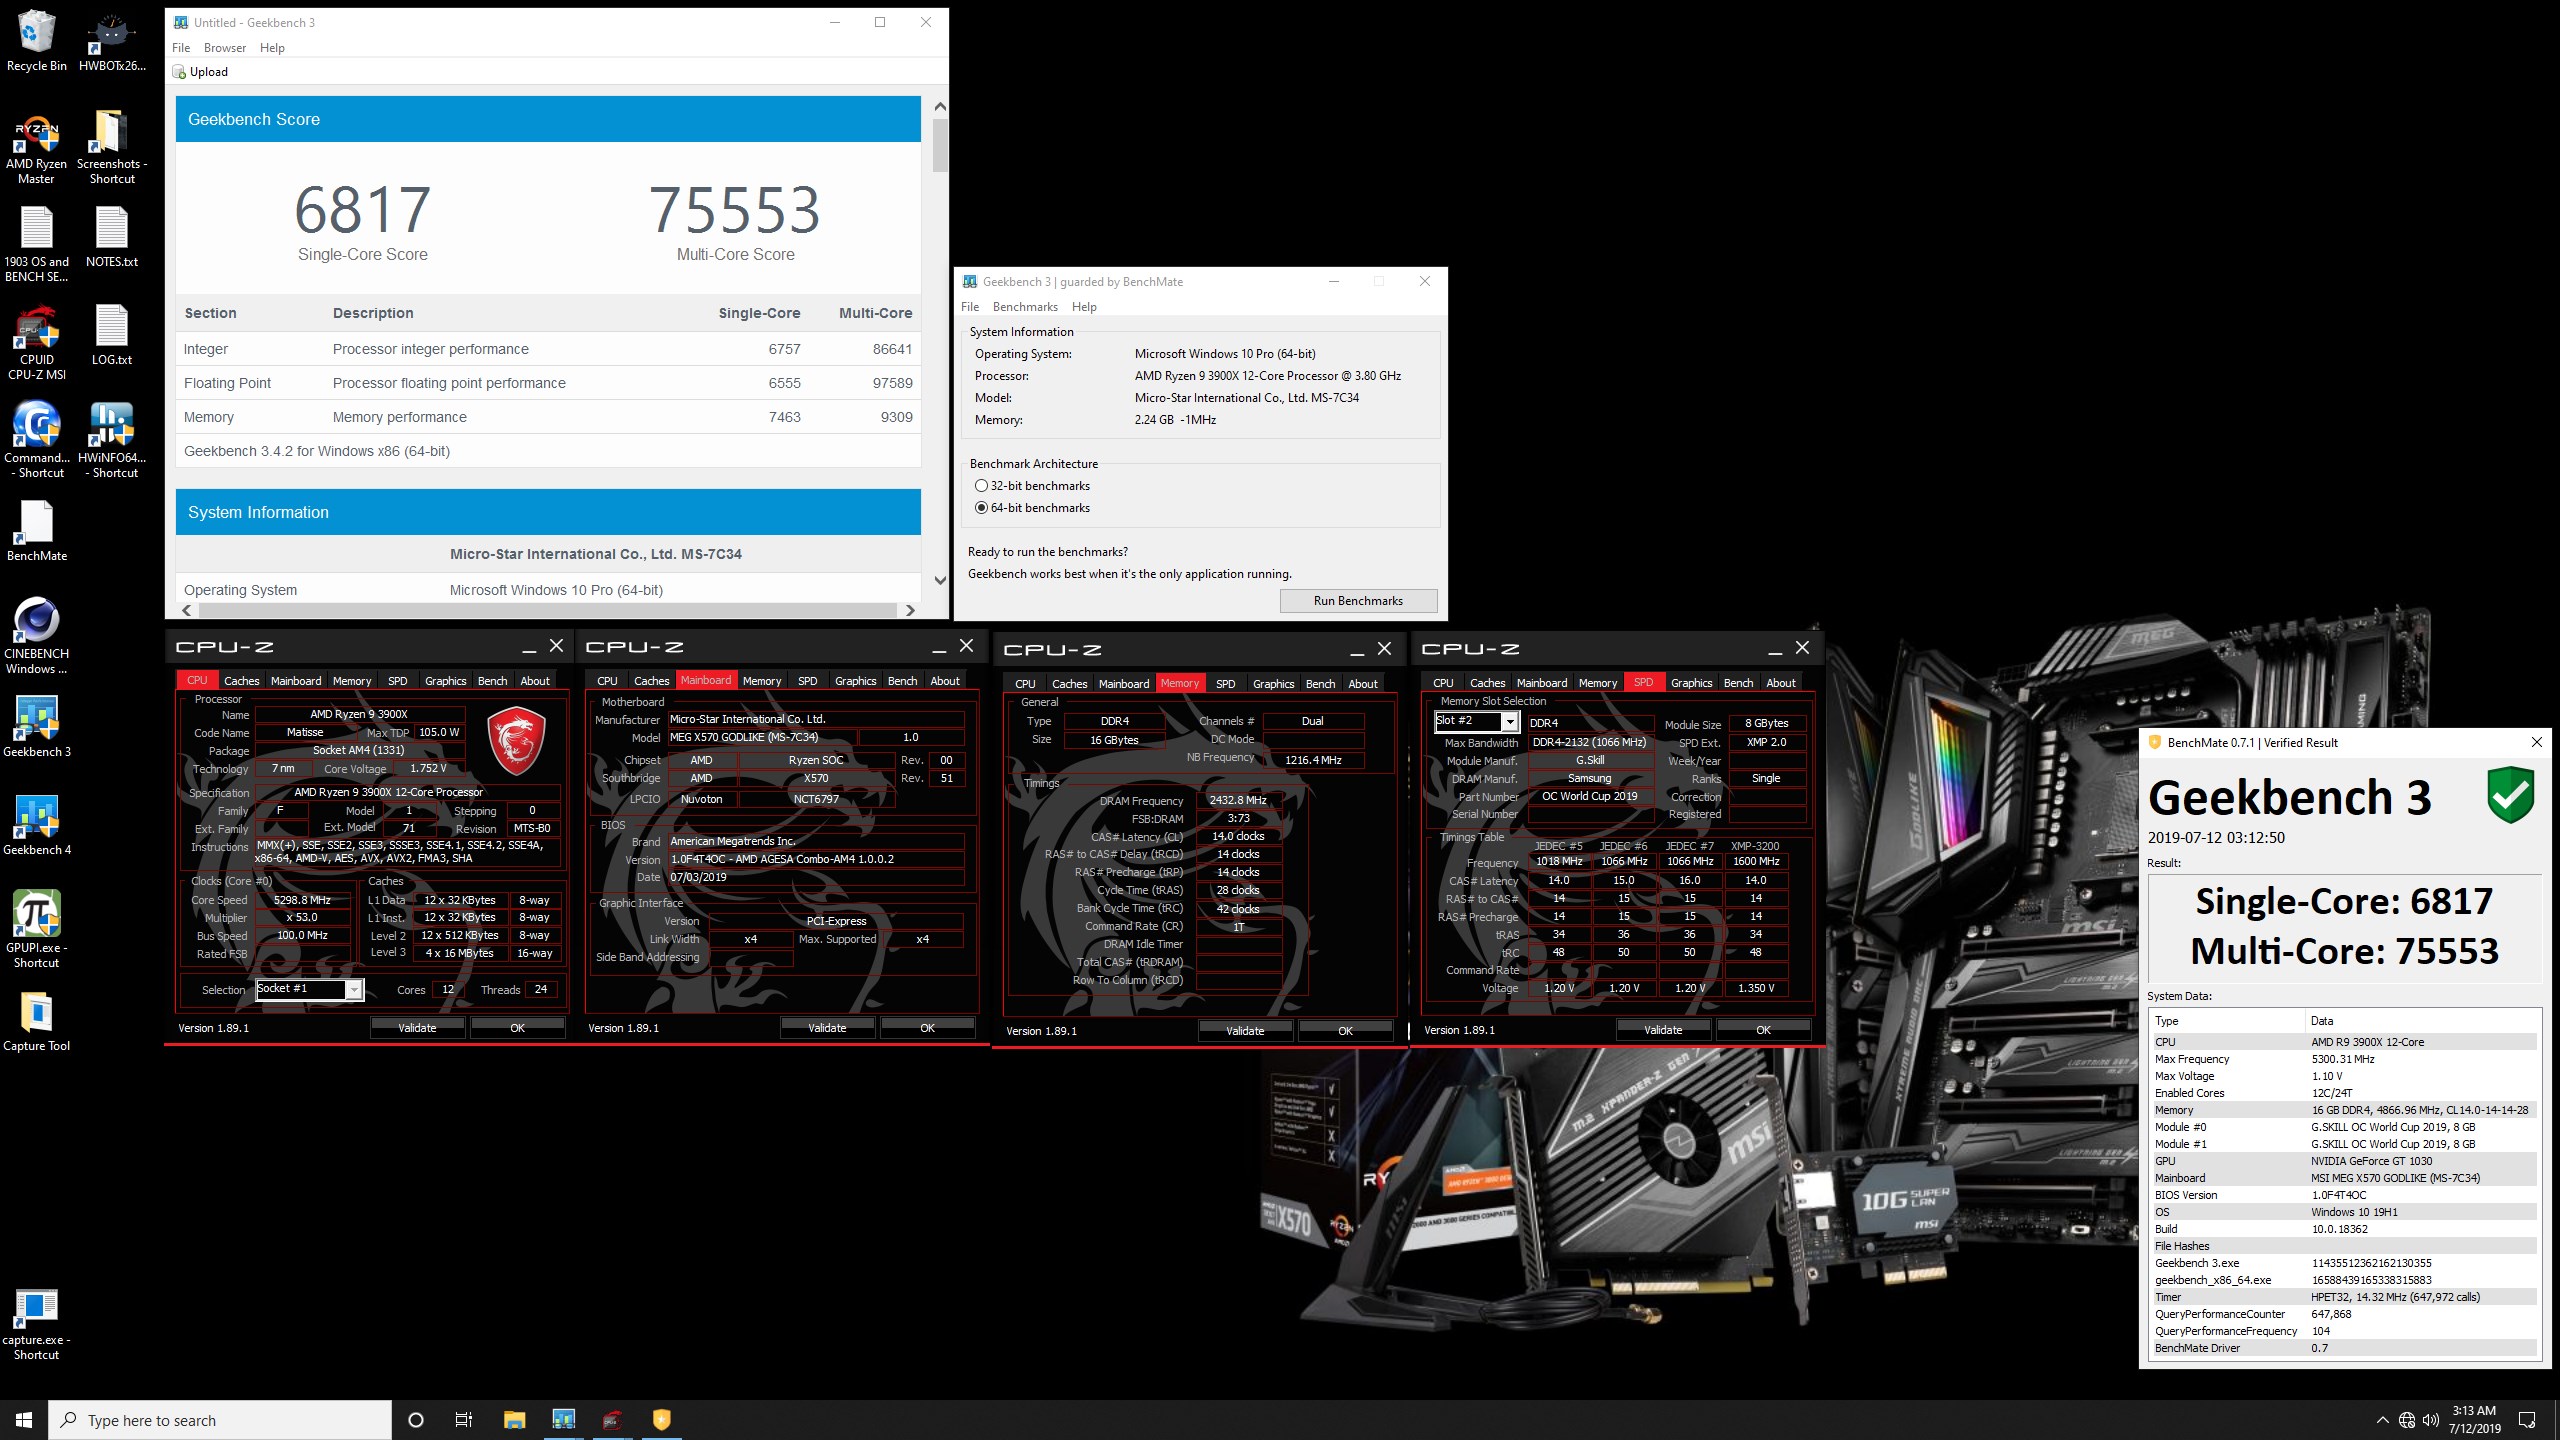
Task: Open the NOTES.txt desktop file
Action: 112,237
